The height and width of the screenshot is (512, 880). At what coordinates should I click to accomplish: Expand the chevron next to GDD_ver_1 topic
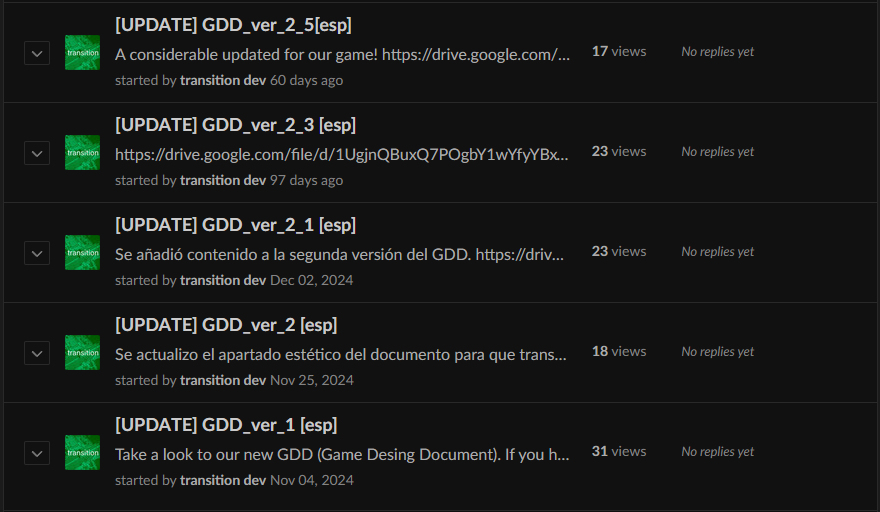pos(37,453)
